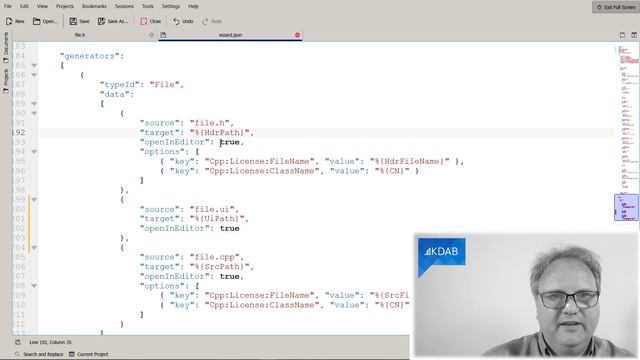The image size is (640, 360).
Task: Open the Edit menu
Action: pyautogui.click(x=24, y=6)
